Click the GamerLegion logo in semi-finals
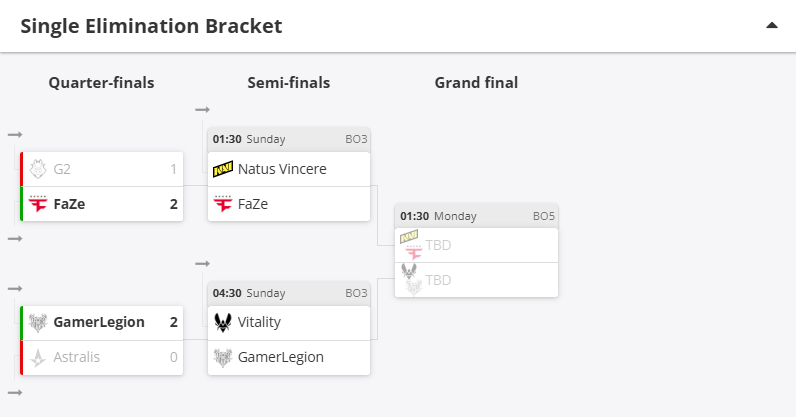 (x=223, y=357)
